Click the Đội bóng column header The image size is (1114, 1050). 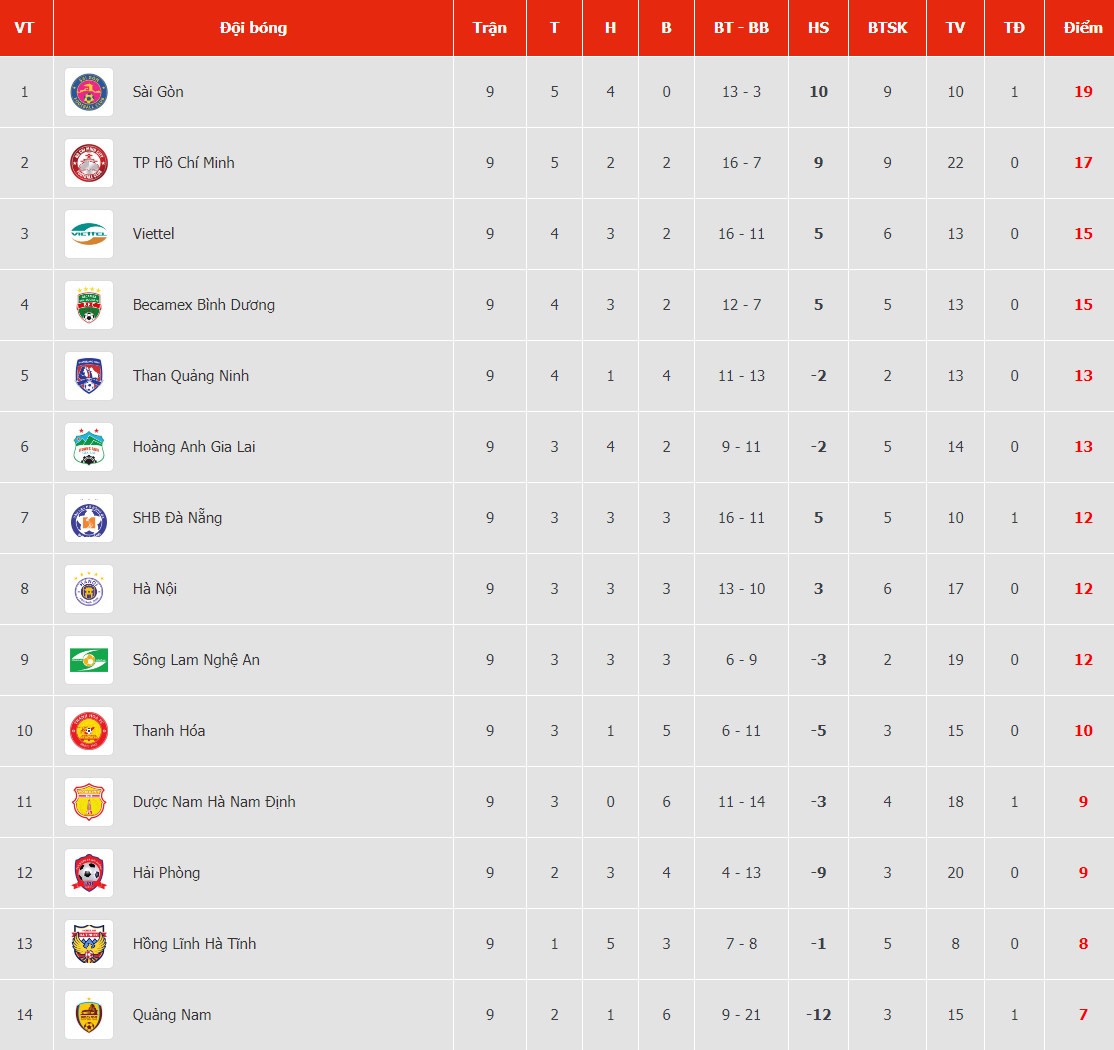[x=253, y=28]
